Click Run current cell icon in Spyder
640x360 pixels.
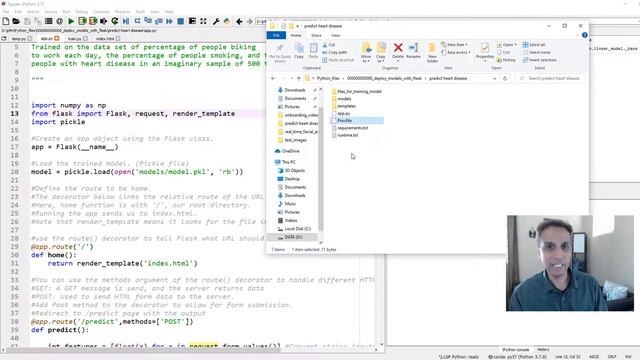(82, 21)
